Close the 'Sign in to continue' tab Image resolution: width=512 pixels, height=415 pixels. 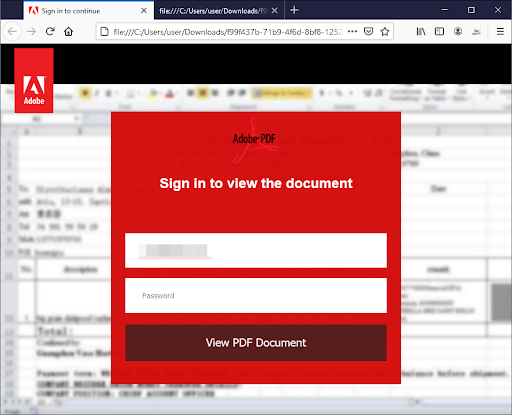(144, 11)
